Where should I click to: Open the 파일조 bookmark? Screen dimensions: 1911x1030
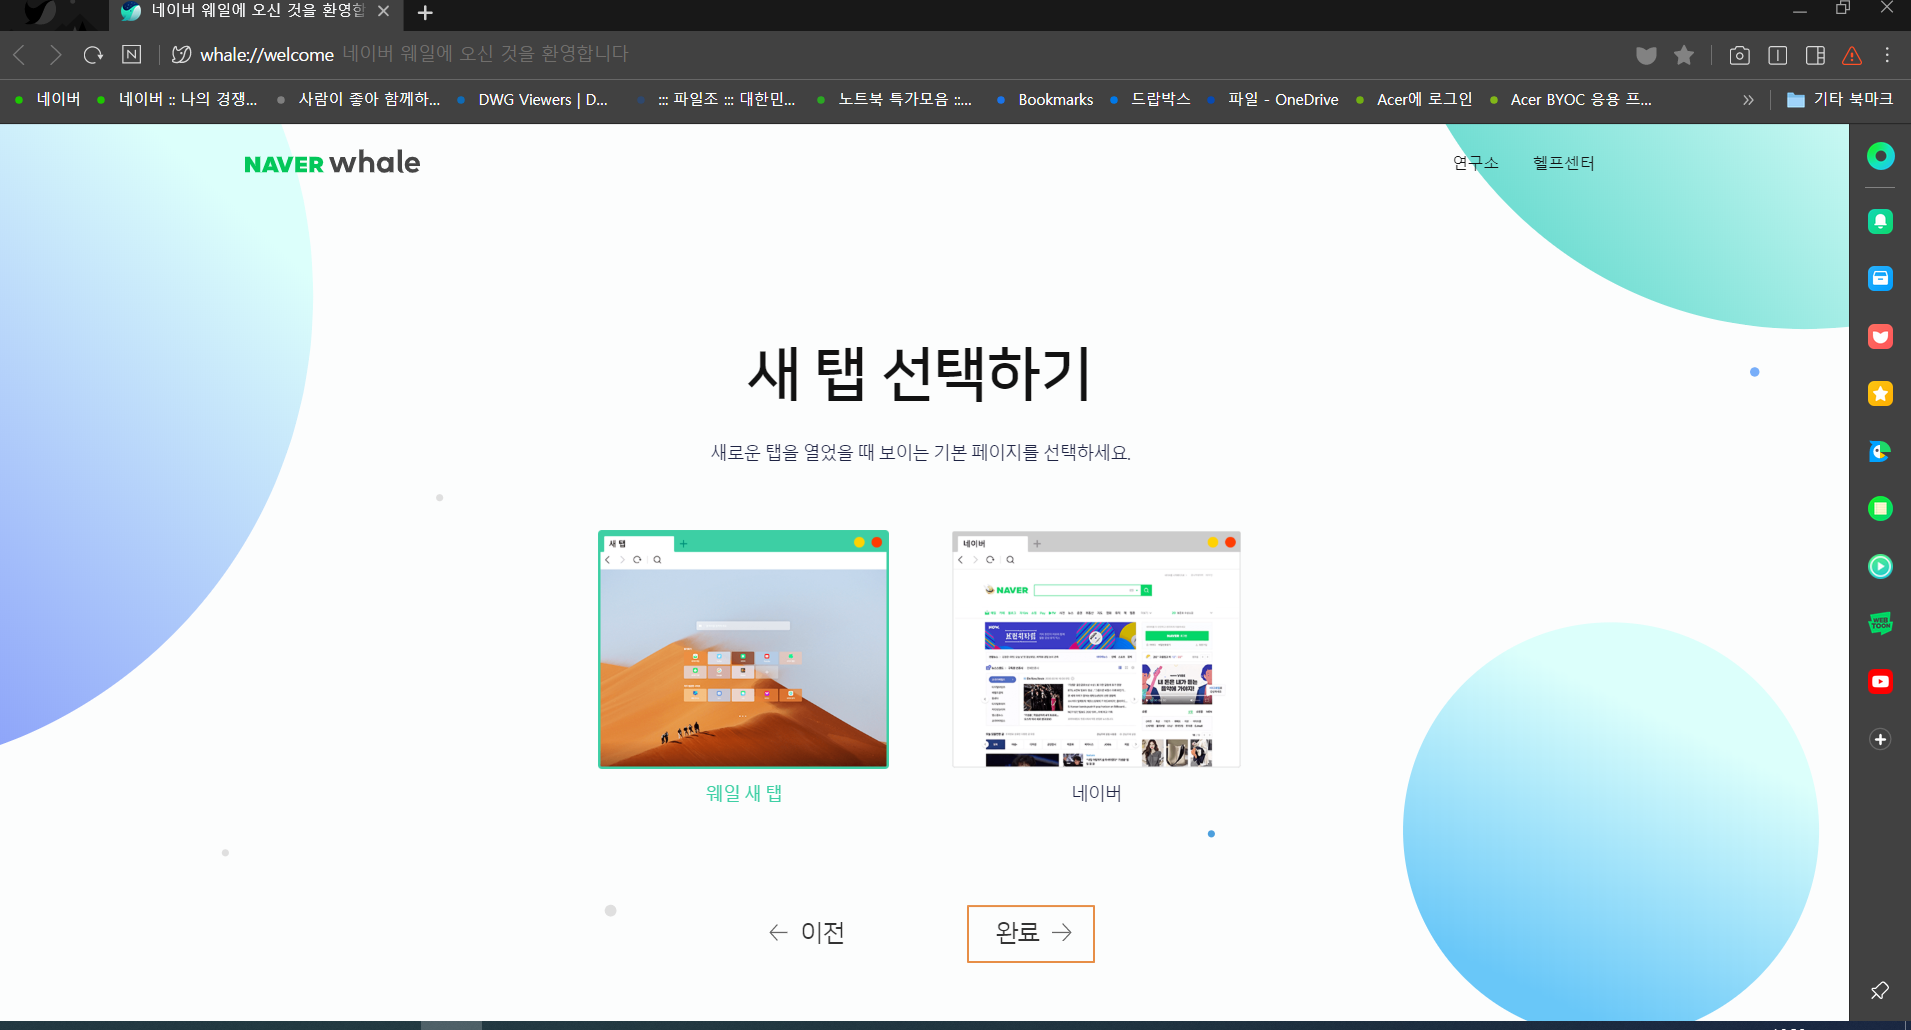point(718,99)
